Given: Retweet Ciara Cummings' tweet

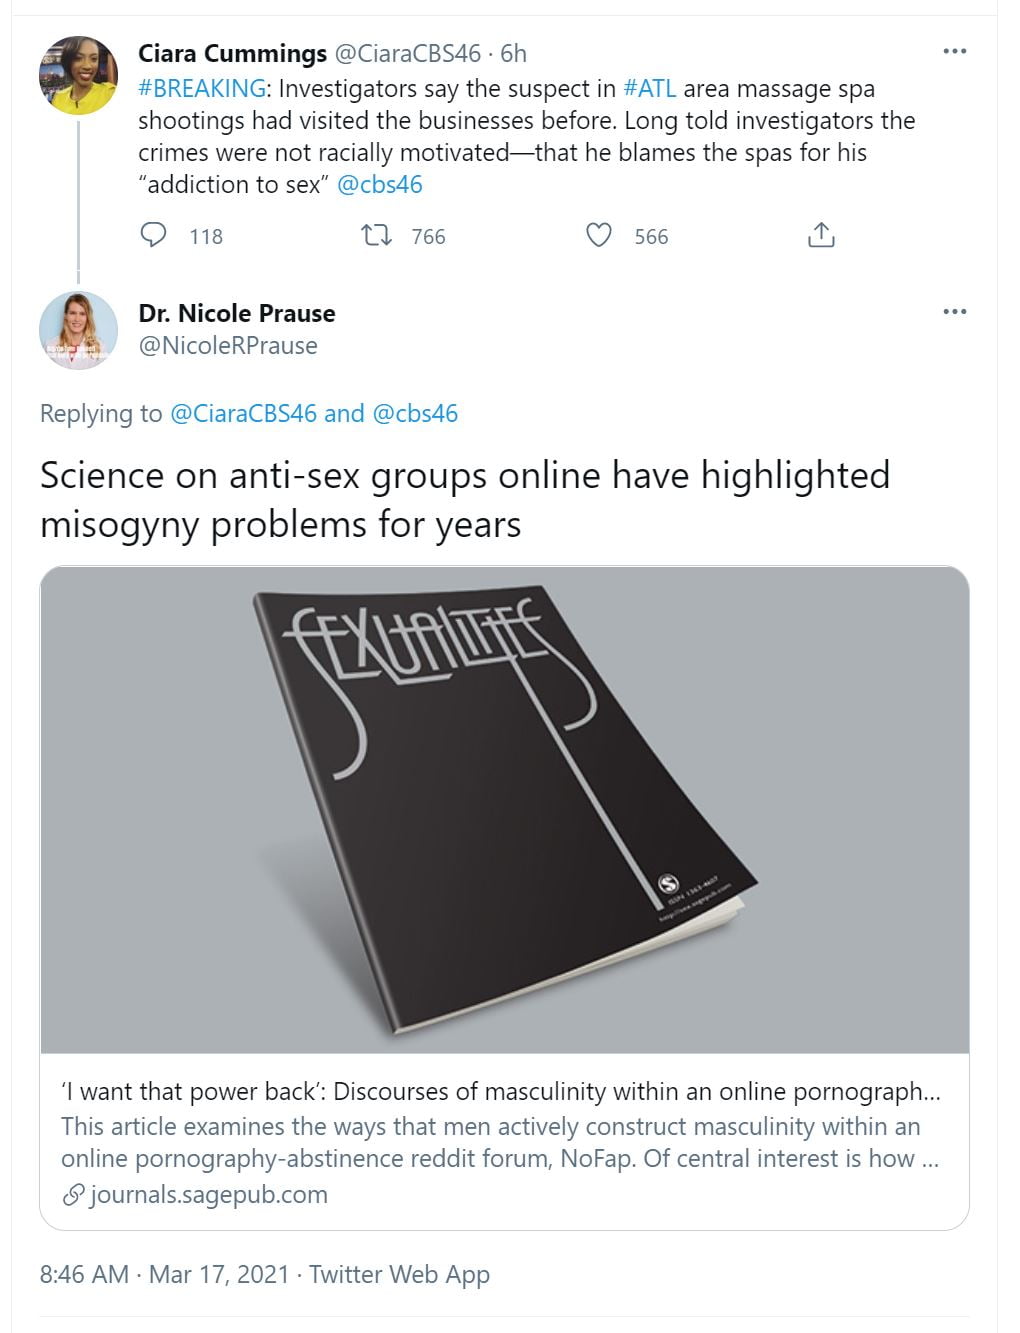Looking at the screenshot, I should [376, 235].
